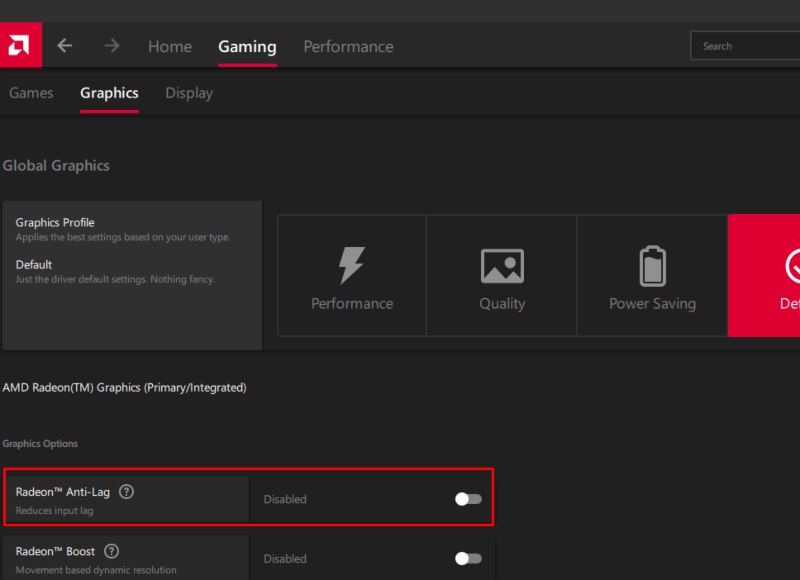Click into the Search field
Image resolution: width=800 pixels, height=580 pixels.
pos(745,46)
